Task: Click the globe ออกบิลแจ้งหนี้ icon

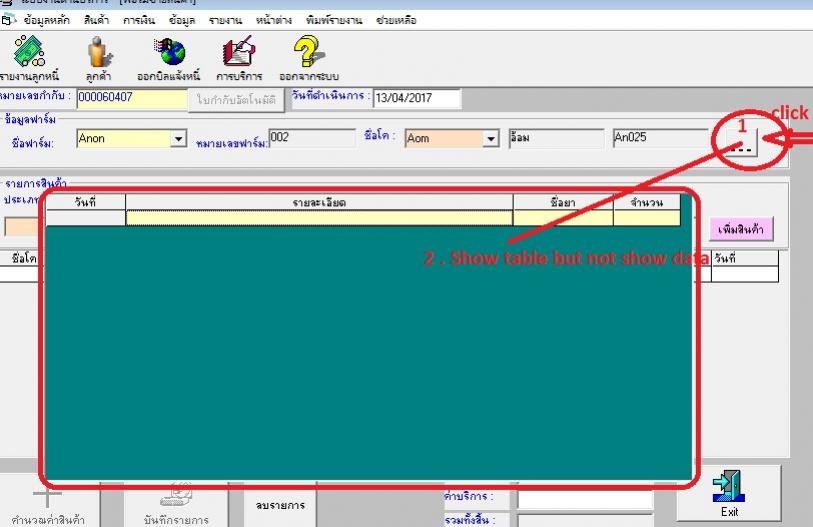Action: pyautogui.click(x=169, y=52)
